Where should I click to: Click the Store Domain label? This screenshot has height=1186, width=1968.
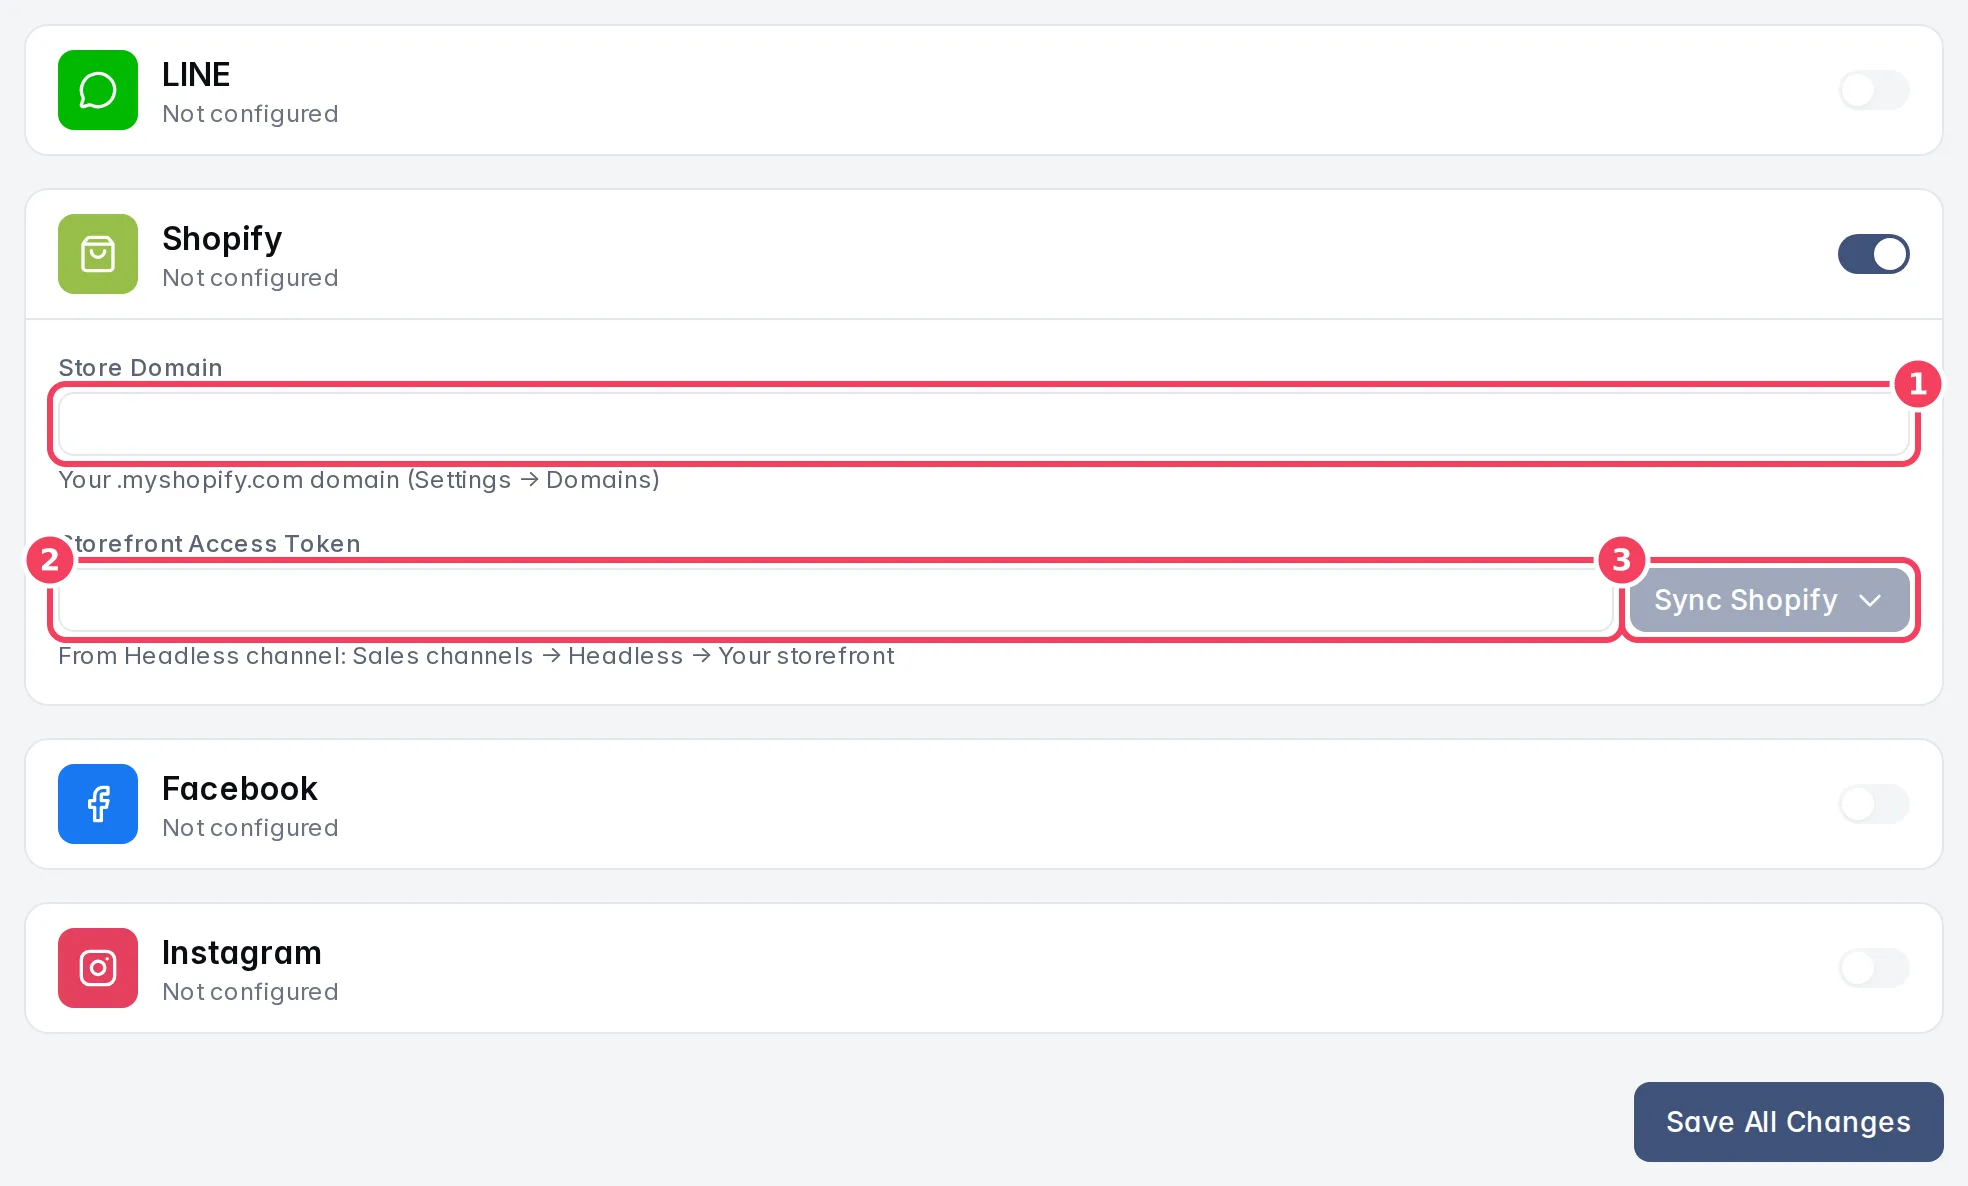140,367
